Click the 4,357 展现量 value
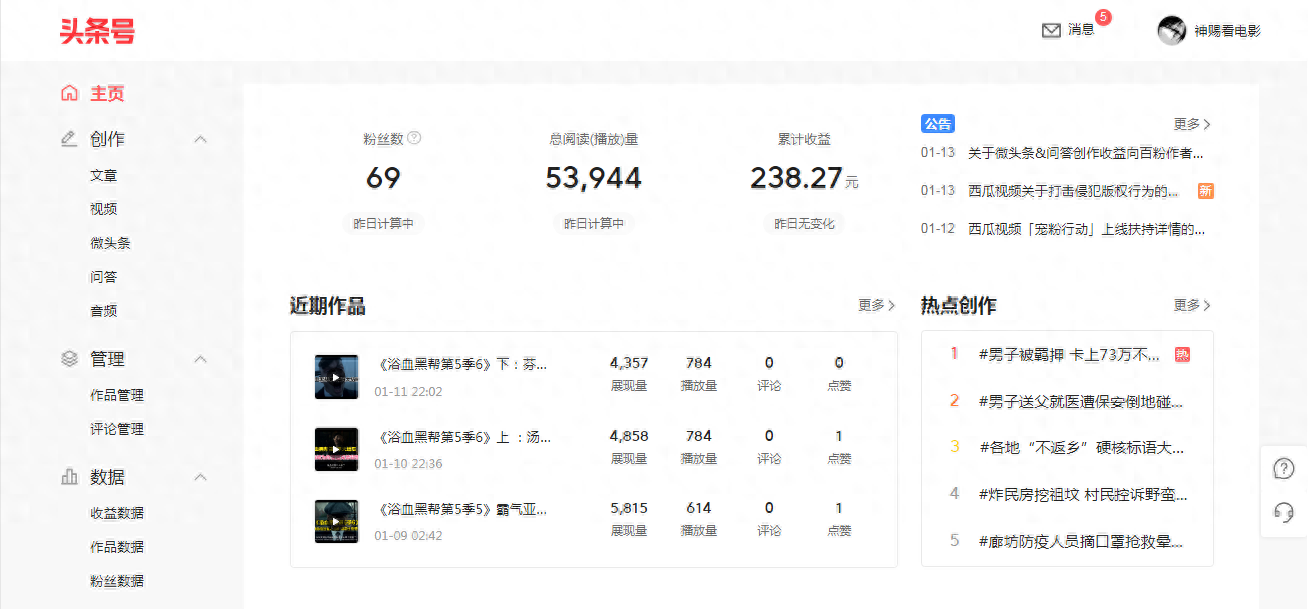This screenshot has width=1309, height=609. point(629,363)
